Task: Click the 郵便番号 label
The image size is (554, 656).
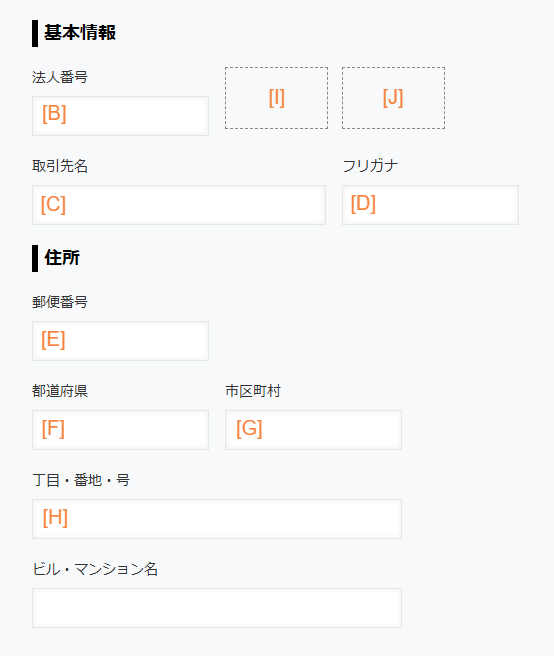Action: click(x=60, y=302)
